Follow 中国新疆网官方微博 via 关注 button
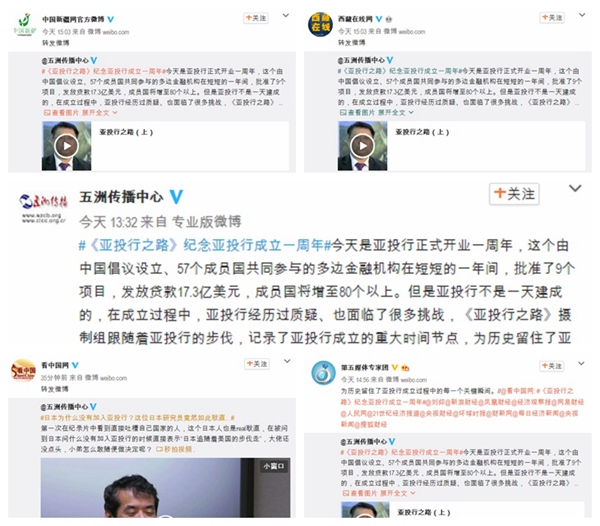 click(x=256, y=18)
